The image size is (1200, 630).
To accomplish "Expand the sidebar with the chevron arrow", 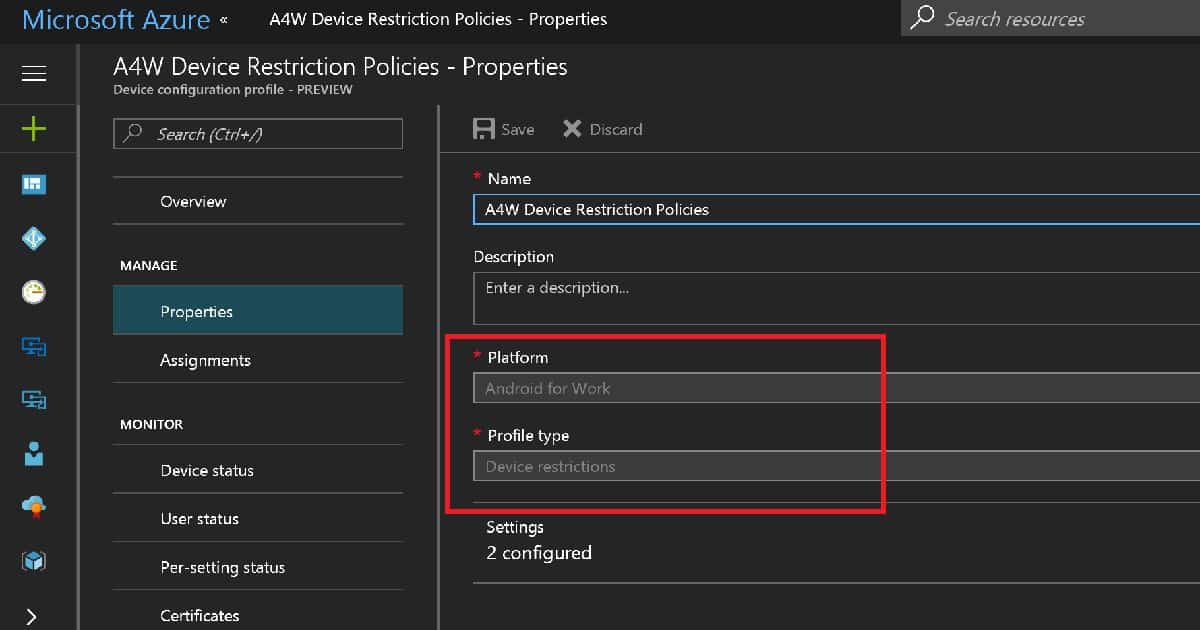I will (x=33, y=616).
